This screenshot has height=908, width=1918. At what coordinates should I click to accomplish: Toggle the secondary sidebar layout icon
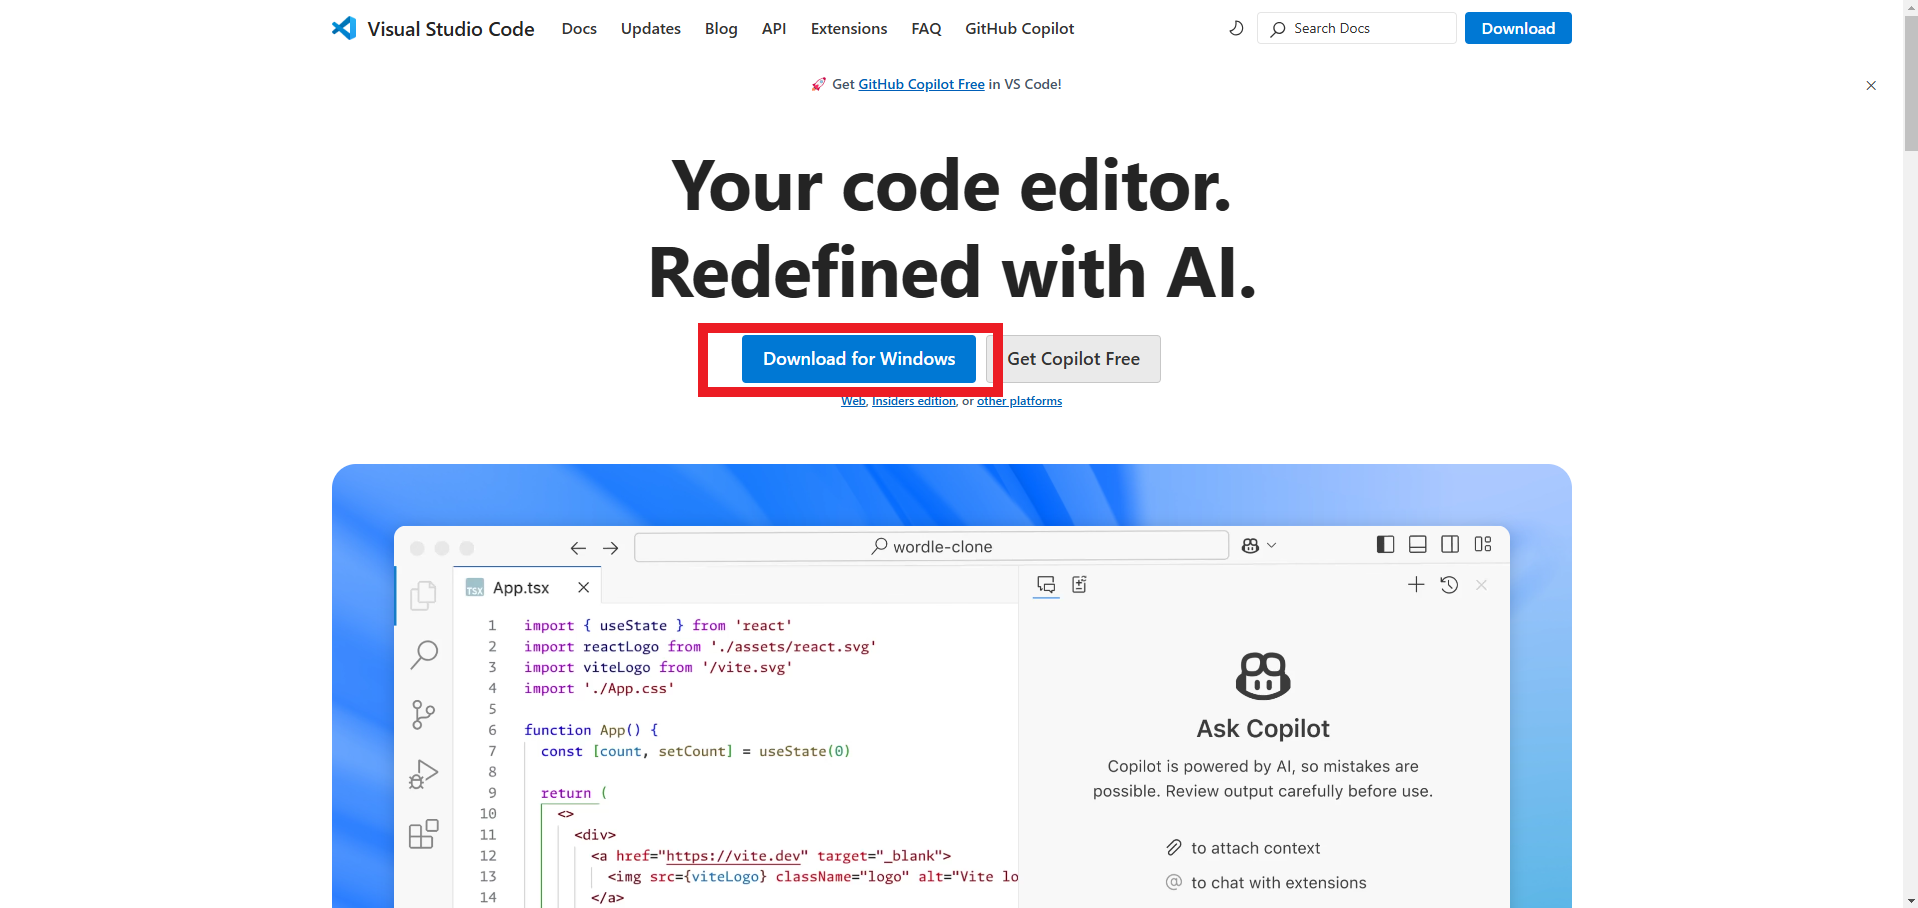(x=1450, y=544)
